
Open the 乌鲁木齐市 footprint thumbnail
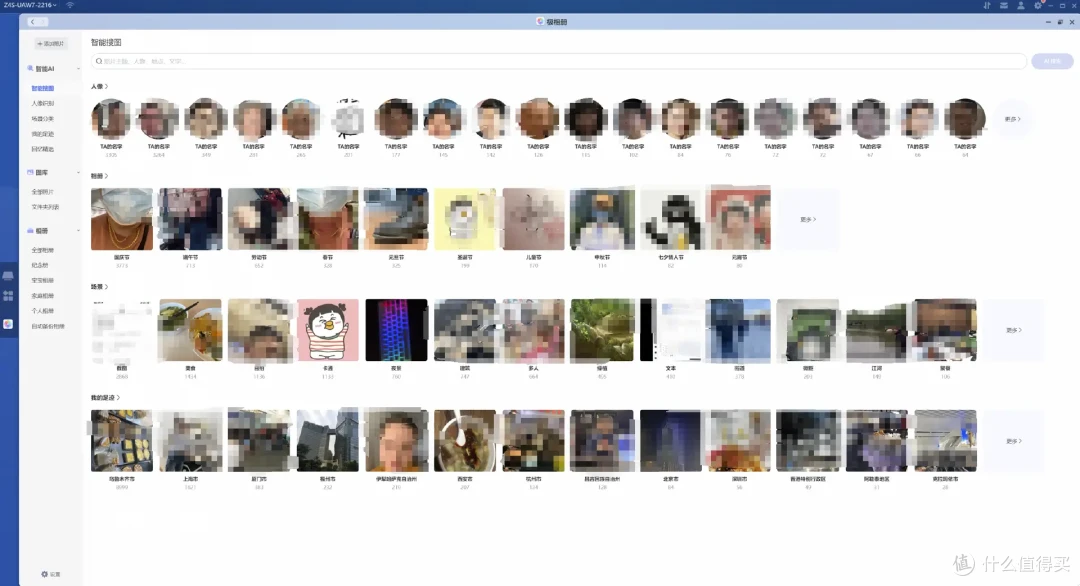tap(122, 441)
